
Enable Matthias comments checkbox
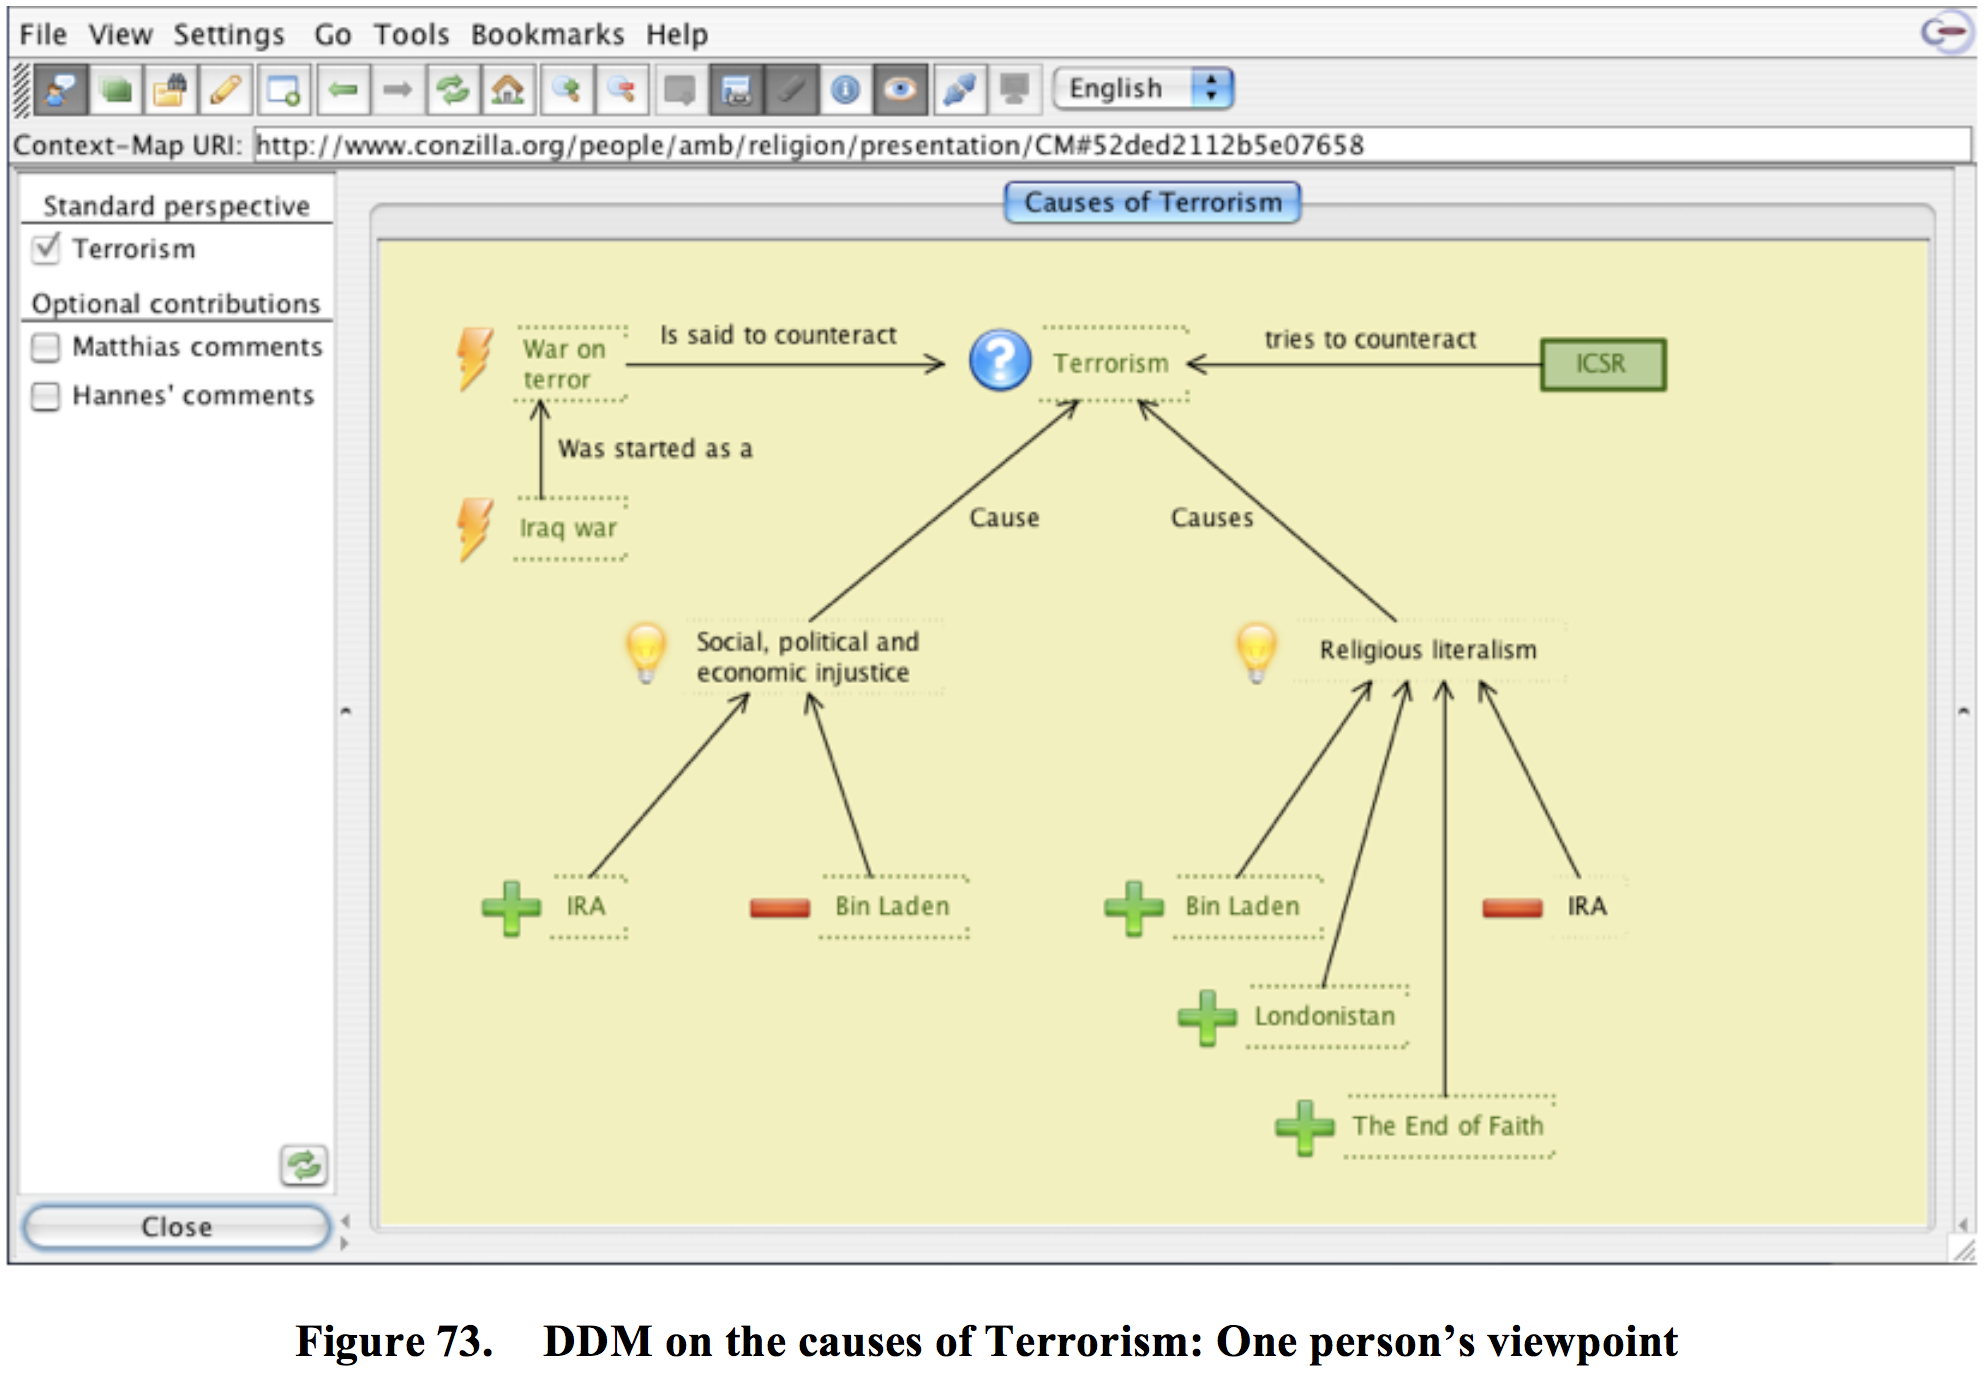(46, 347)
